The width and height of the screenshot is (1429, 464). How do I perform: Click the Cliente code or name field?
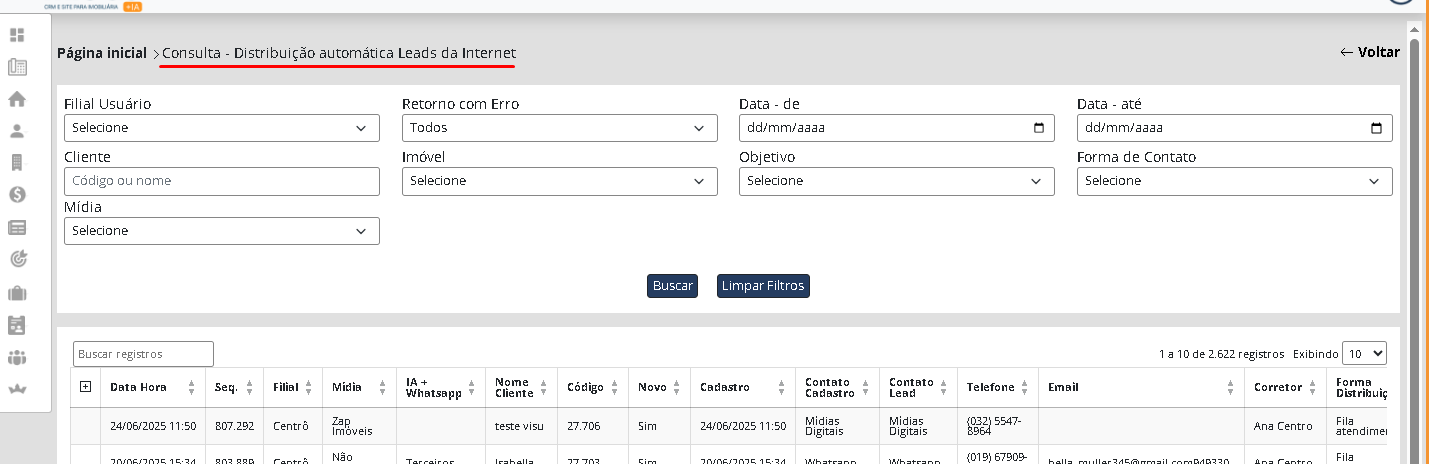pyautogui.click(x=221, y=181)
